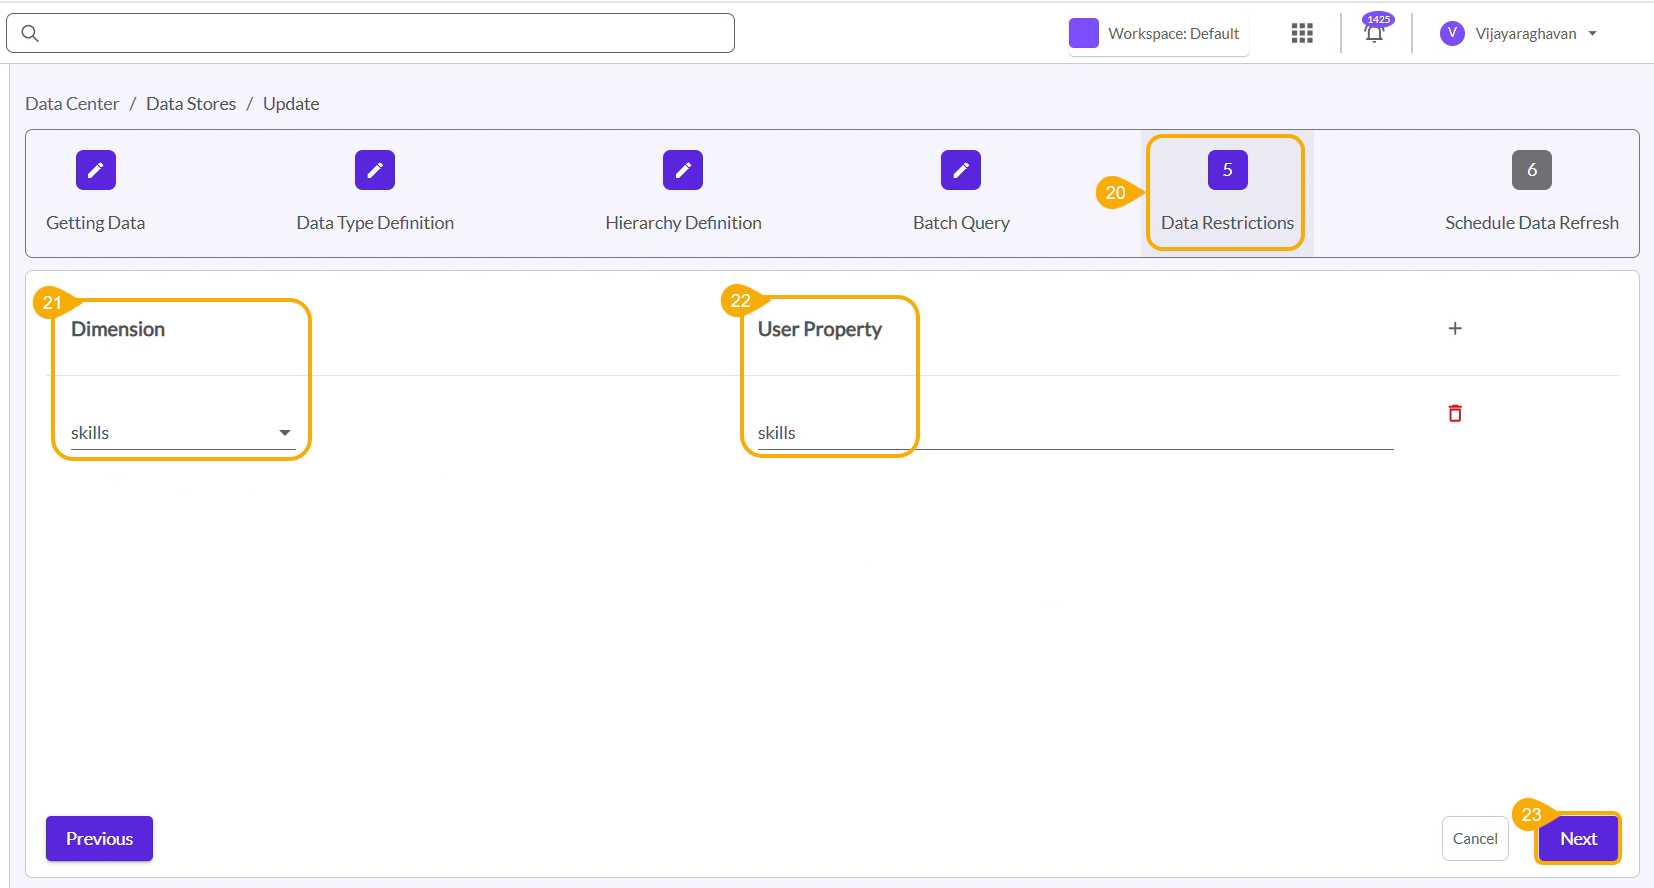Open the apps grid launcher
This screenshot has height=888, width=1654.
pos(1302,34)
